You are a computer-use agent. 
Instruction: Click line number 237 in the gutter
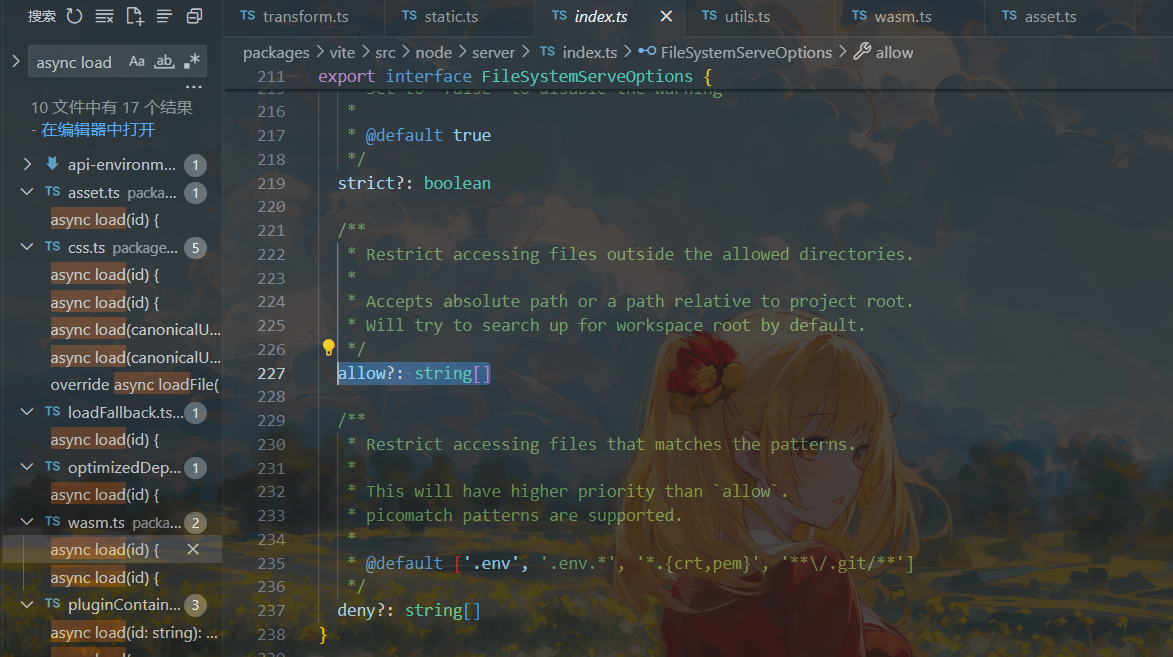point(271,611)
